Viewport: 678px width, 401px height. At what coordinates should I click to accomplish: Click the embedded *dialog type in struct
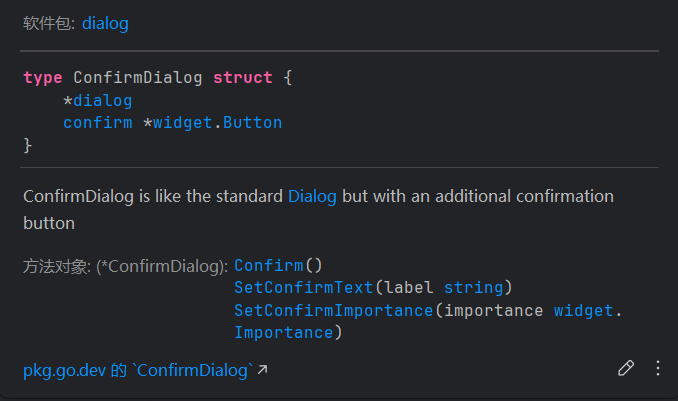[x=102, y=100]
